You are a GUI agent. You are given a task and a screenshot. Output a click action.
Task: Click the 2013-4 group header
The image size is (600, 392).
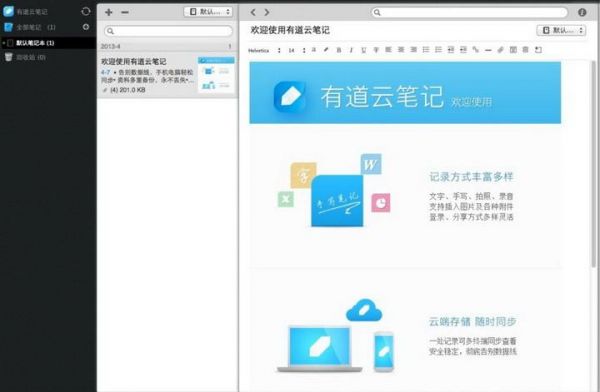[167, 46]
